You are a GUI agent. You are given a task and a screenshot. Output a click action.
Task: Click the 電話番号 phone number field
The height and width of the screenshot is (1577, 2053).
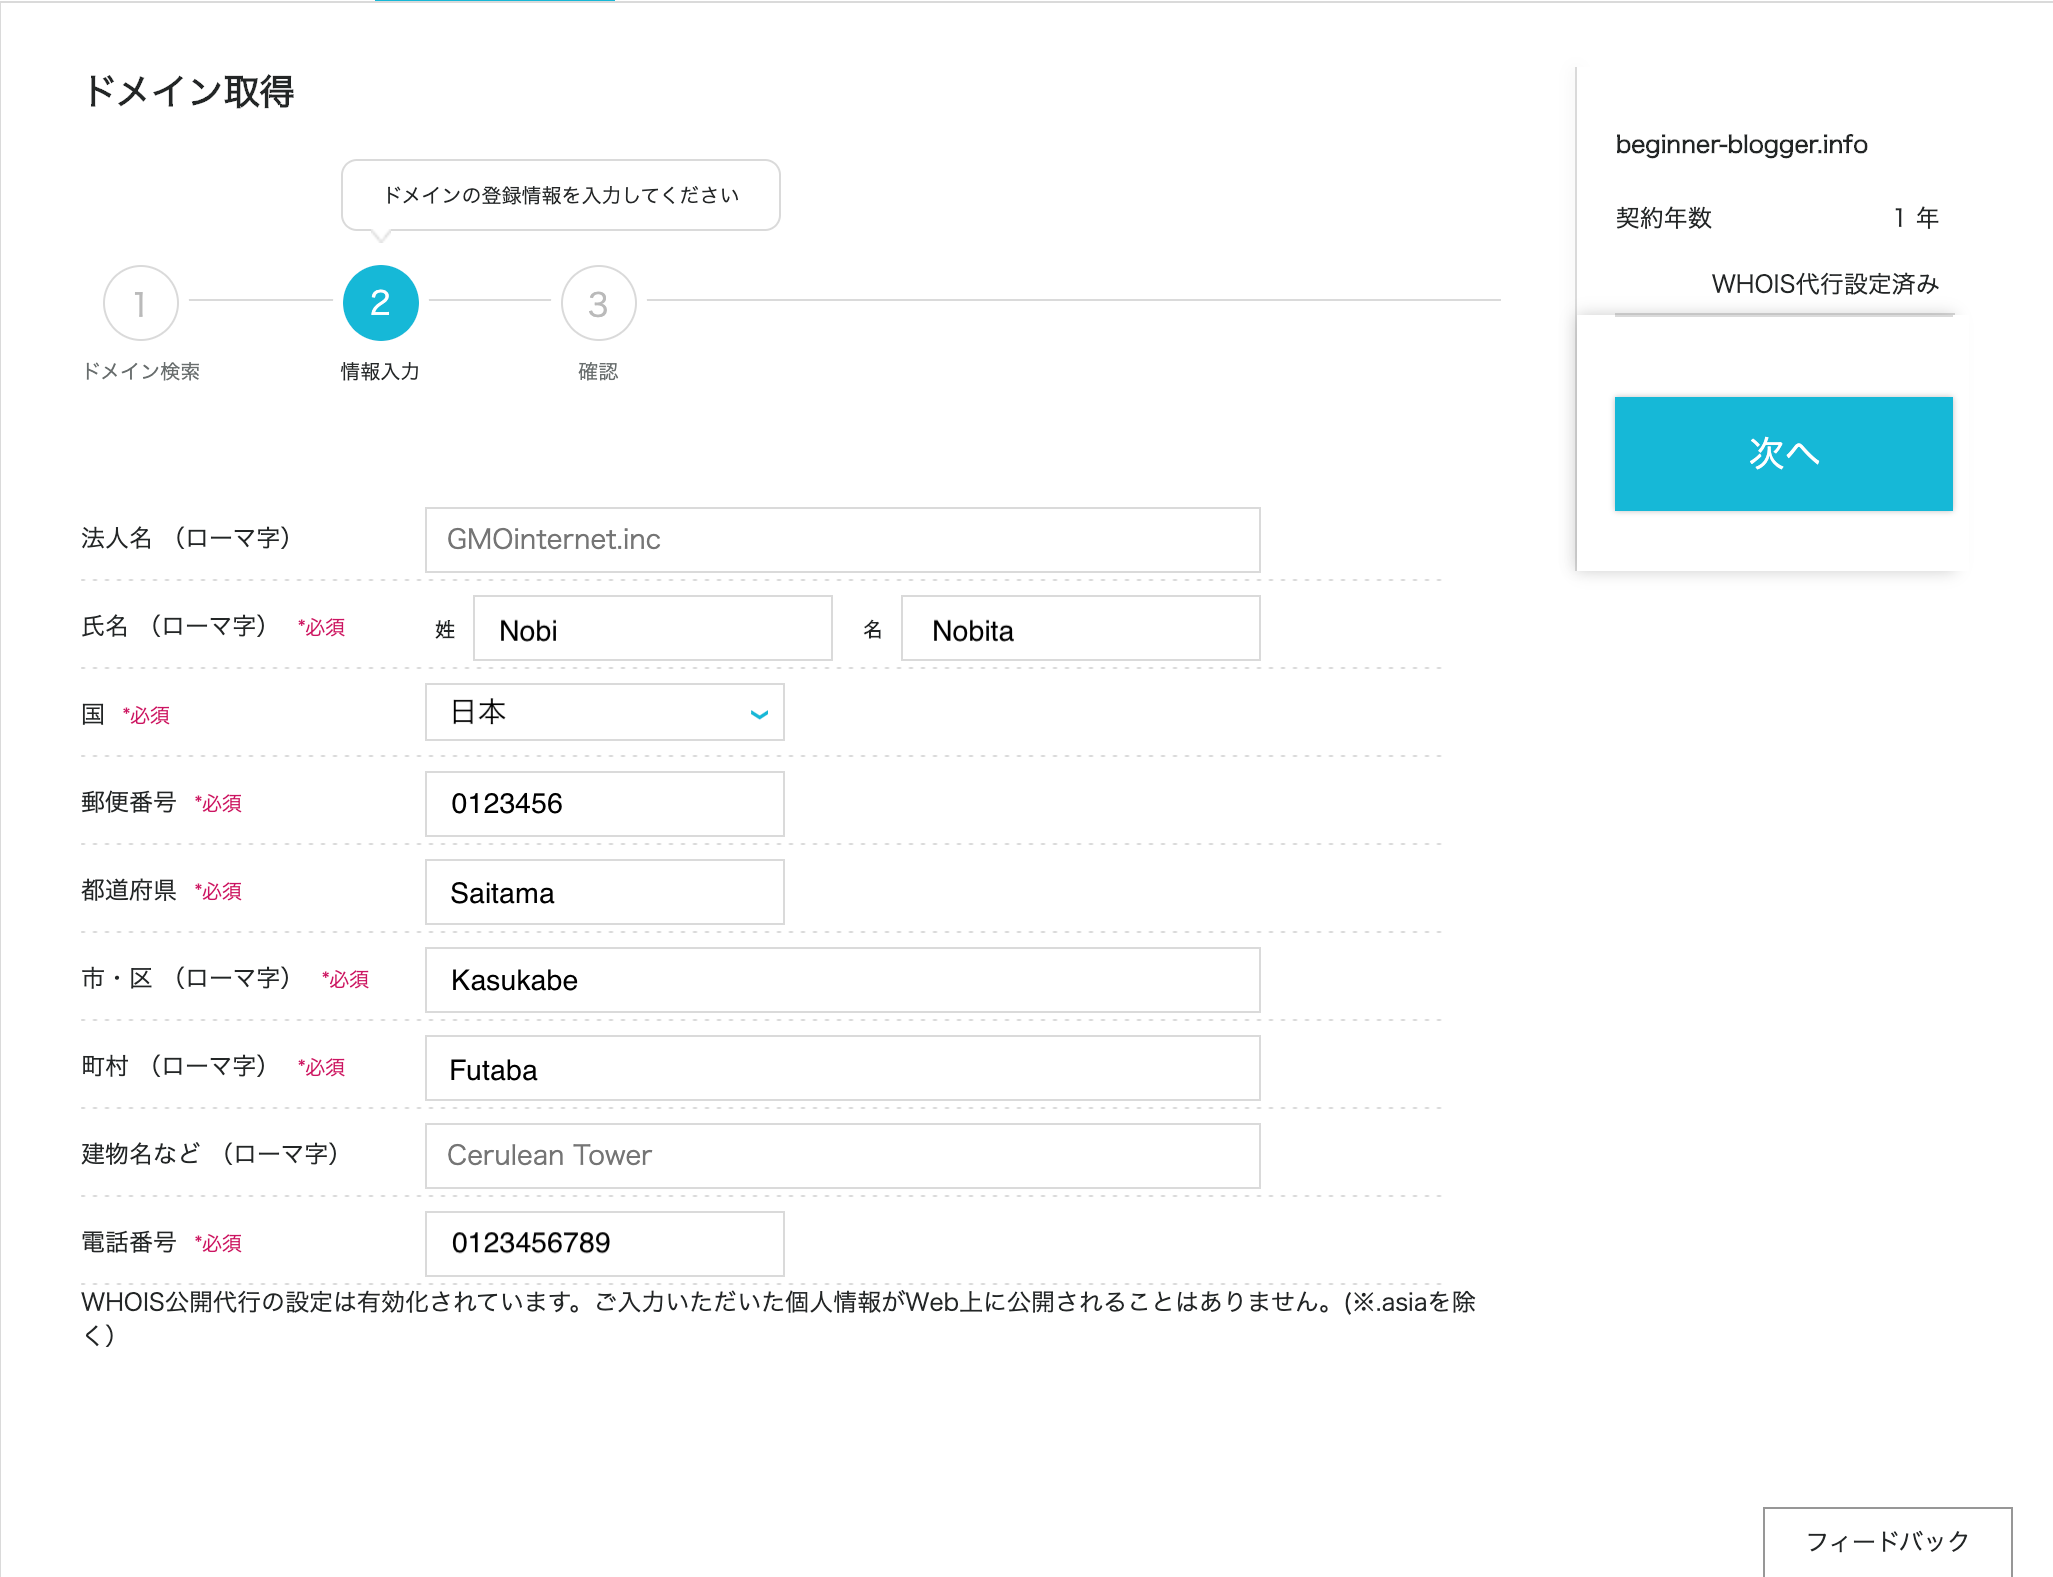pyautogui.click(x=604, y=1244)
